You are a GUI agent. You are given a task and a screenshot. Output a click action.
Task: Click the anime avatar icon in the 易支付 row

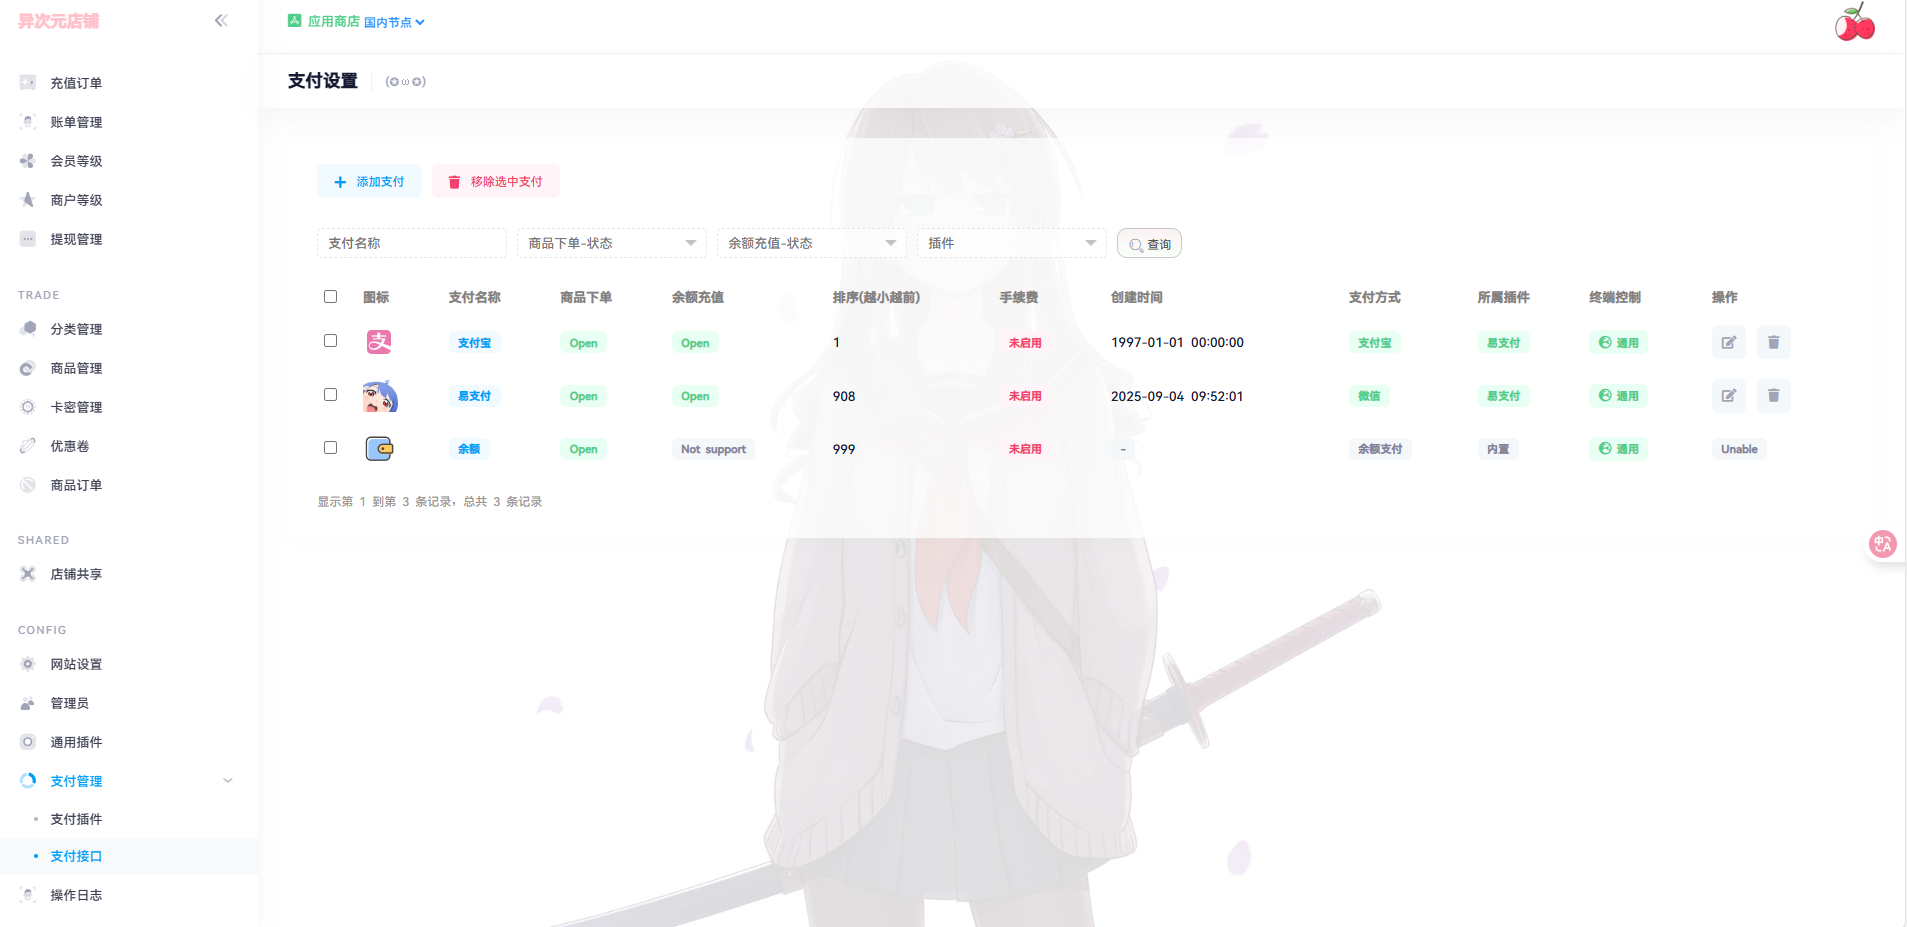(x=379, y=397)
